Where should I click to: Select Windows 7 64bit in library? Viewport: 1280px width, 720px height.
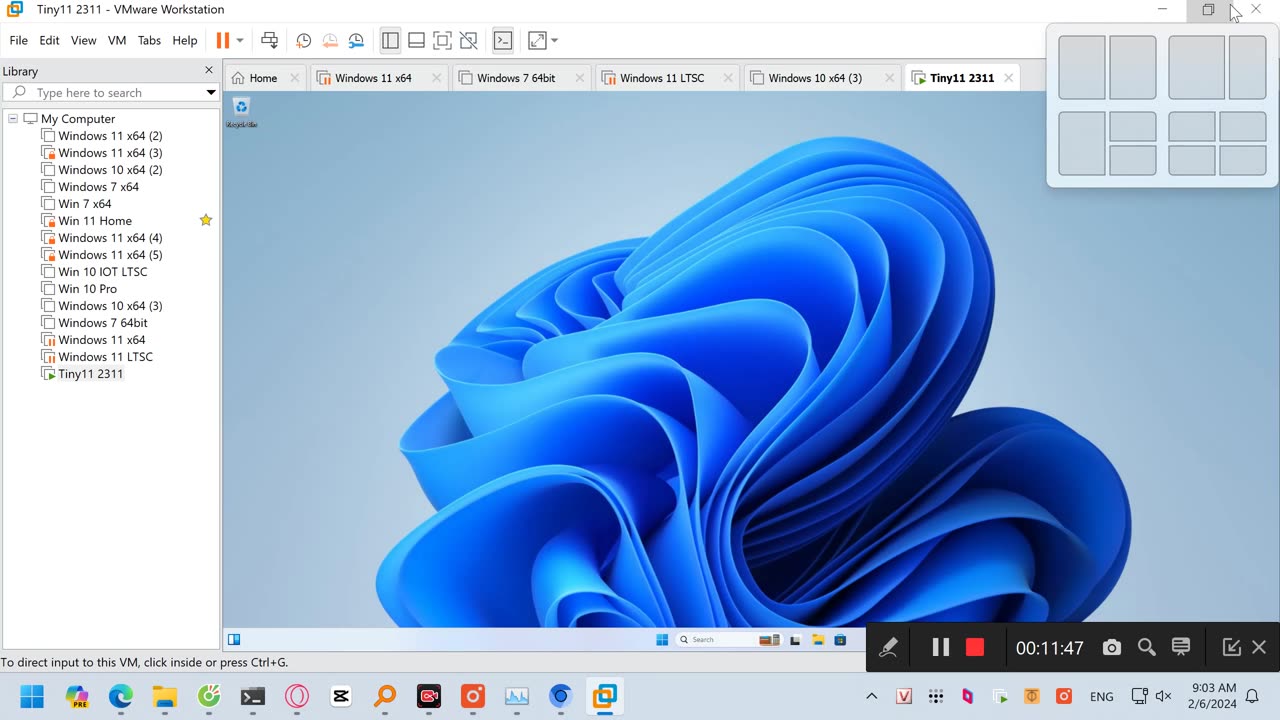coord(102,322)
